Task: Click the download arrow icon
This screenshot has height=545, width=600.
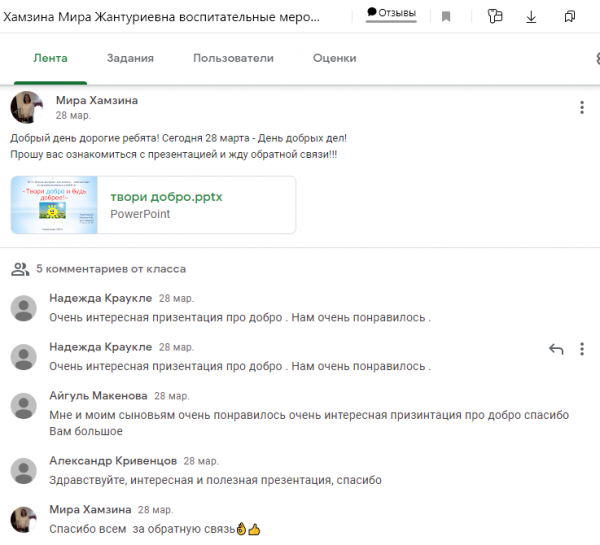Action: click(531, 16)
